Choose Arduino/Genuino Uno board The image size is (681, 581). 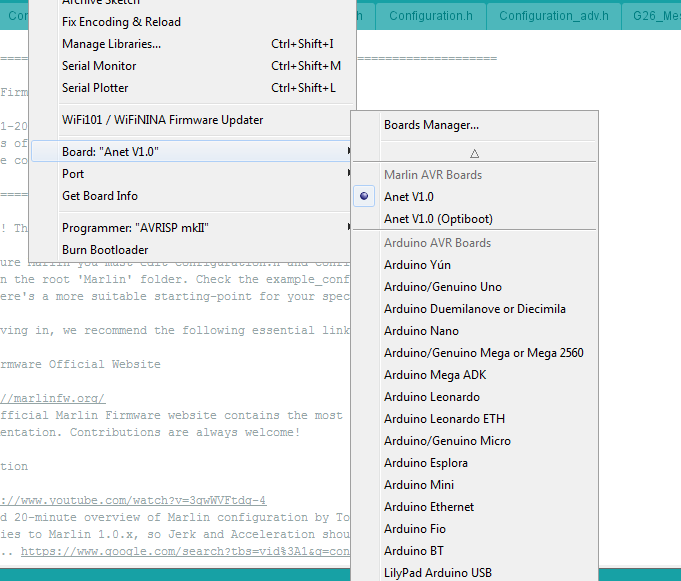(x=474, y=287)
